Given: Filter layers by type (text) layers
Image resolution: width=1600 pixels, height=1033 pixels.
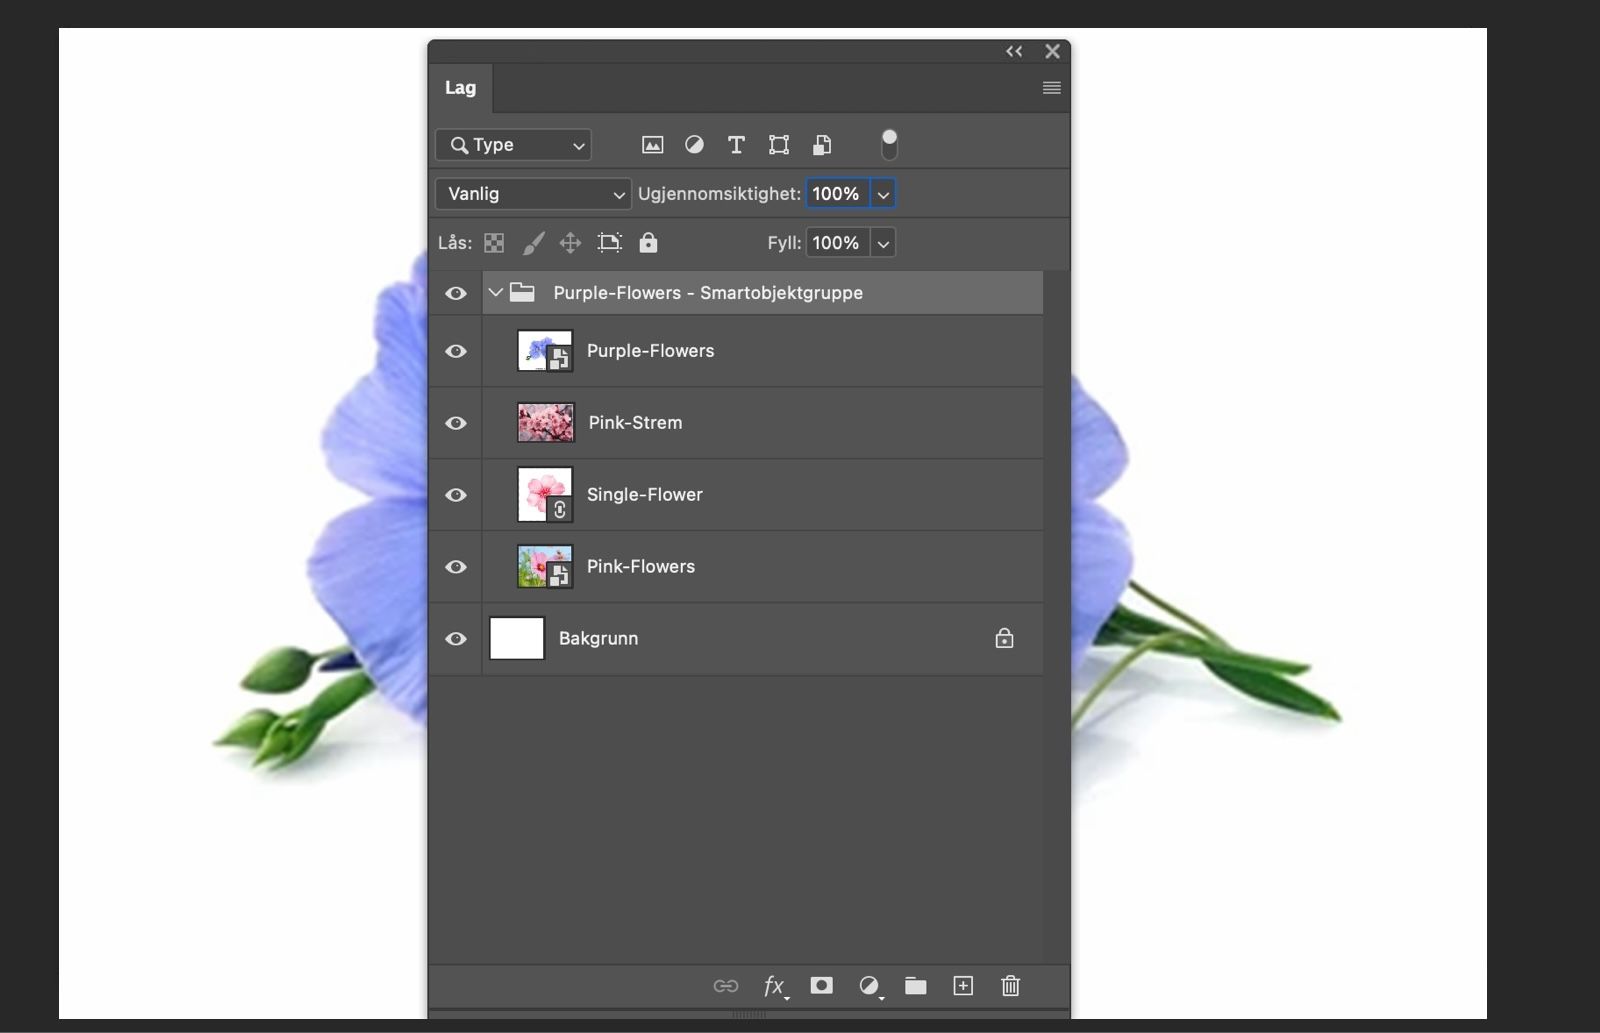Looking at the screenshot, I should tap(736, 145).
